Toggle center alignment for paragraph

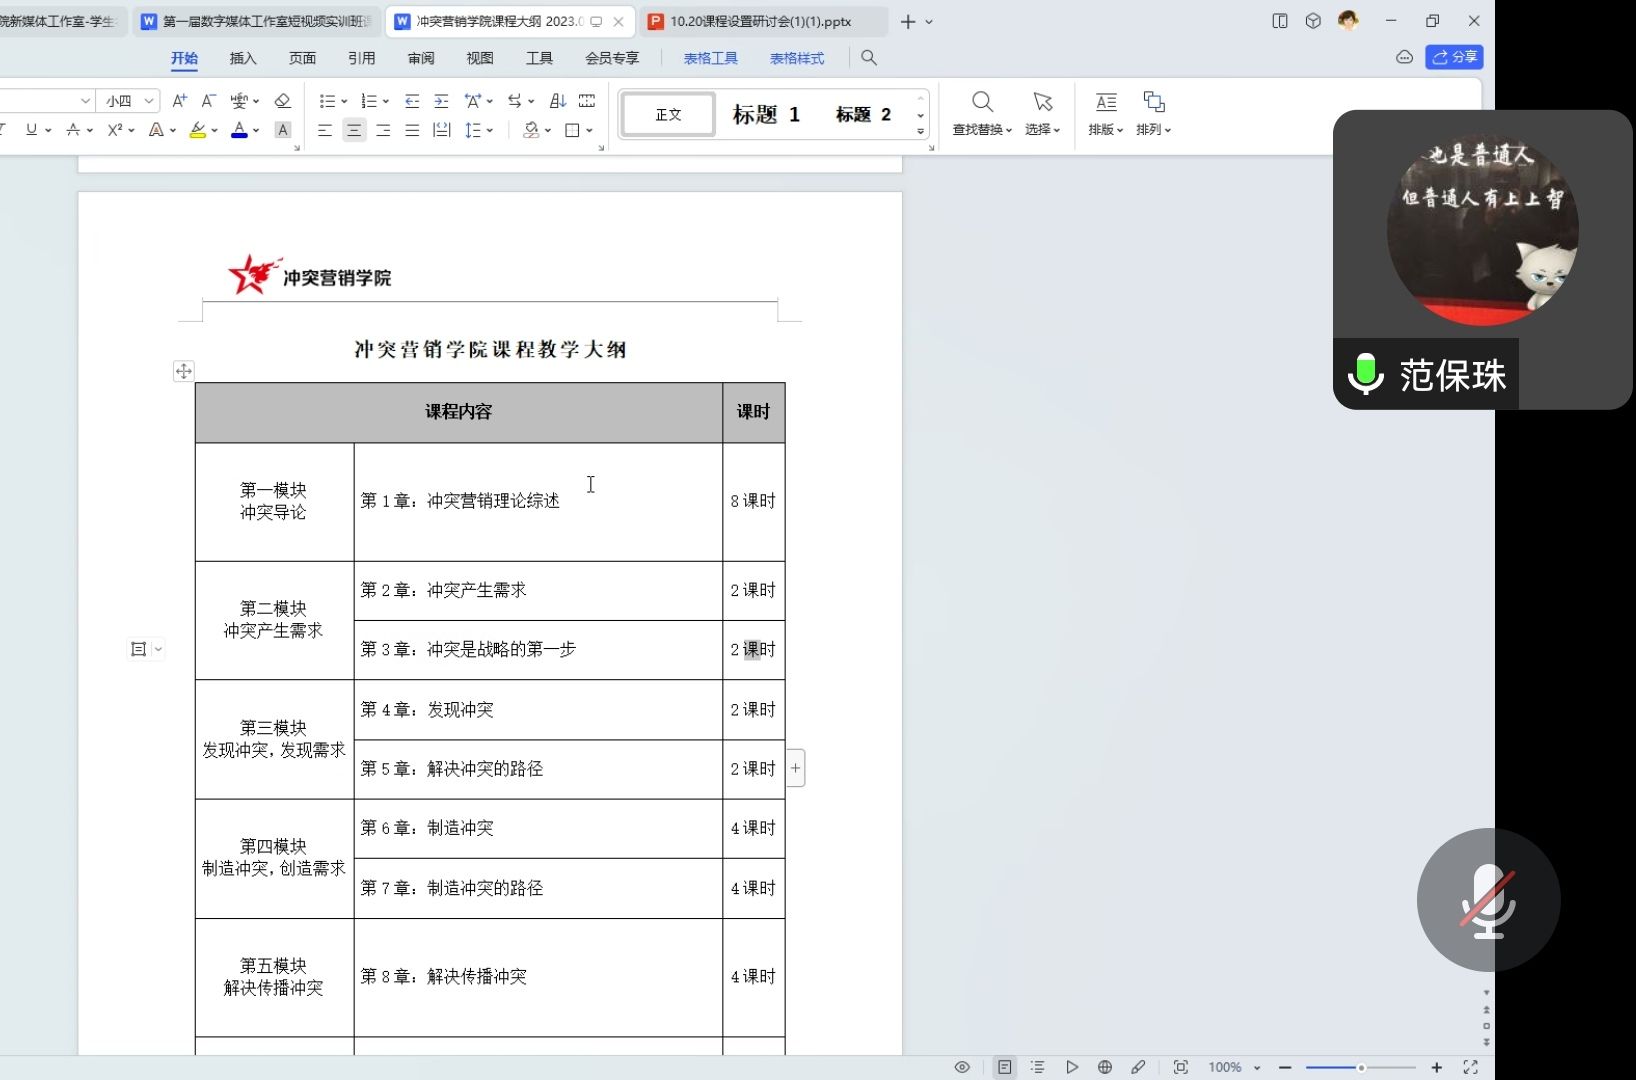(354, 130)
